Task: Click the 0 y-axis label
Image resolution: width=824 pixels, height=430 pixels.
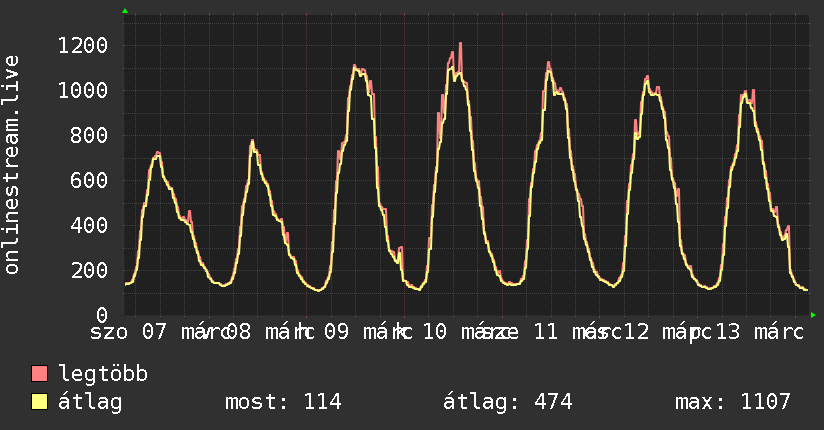Action: tap(102, 315)
